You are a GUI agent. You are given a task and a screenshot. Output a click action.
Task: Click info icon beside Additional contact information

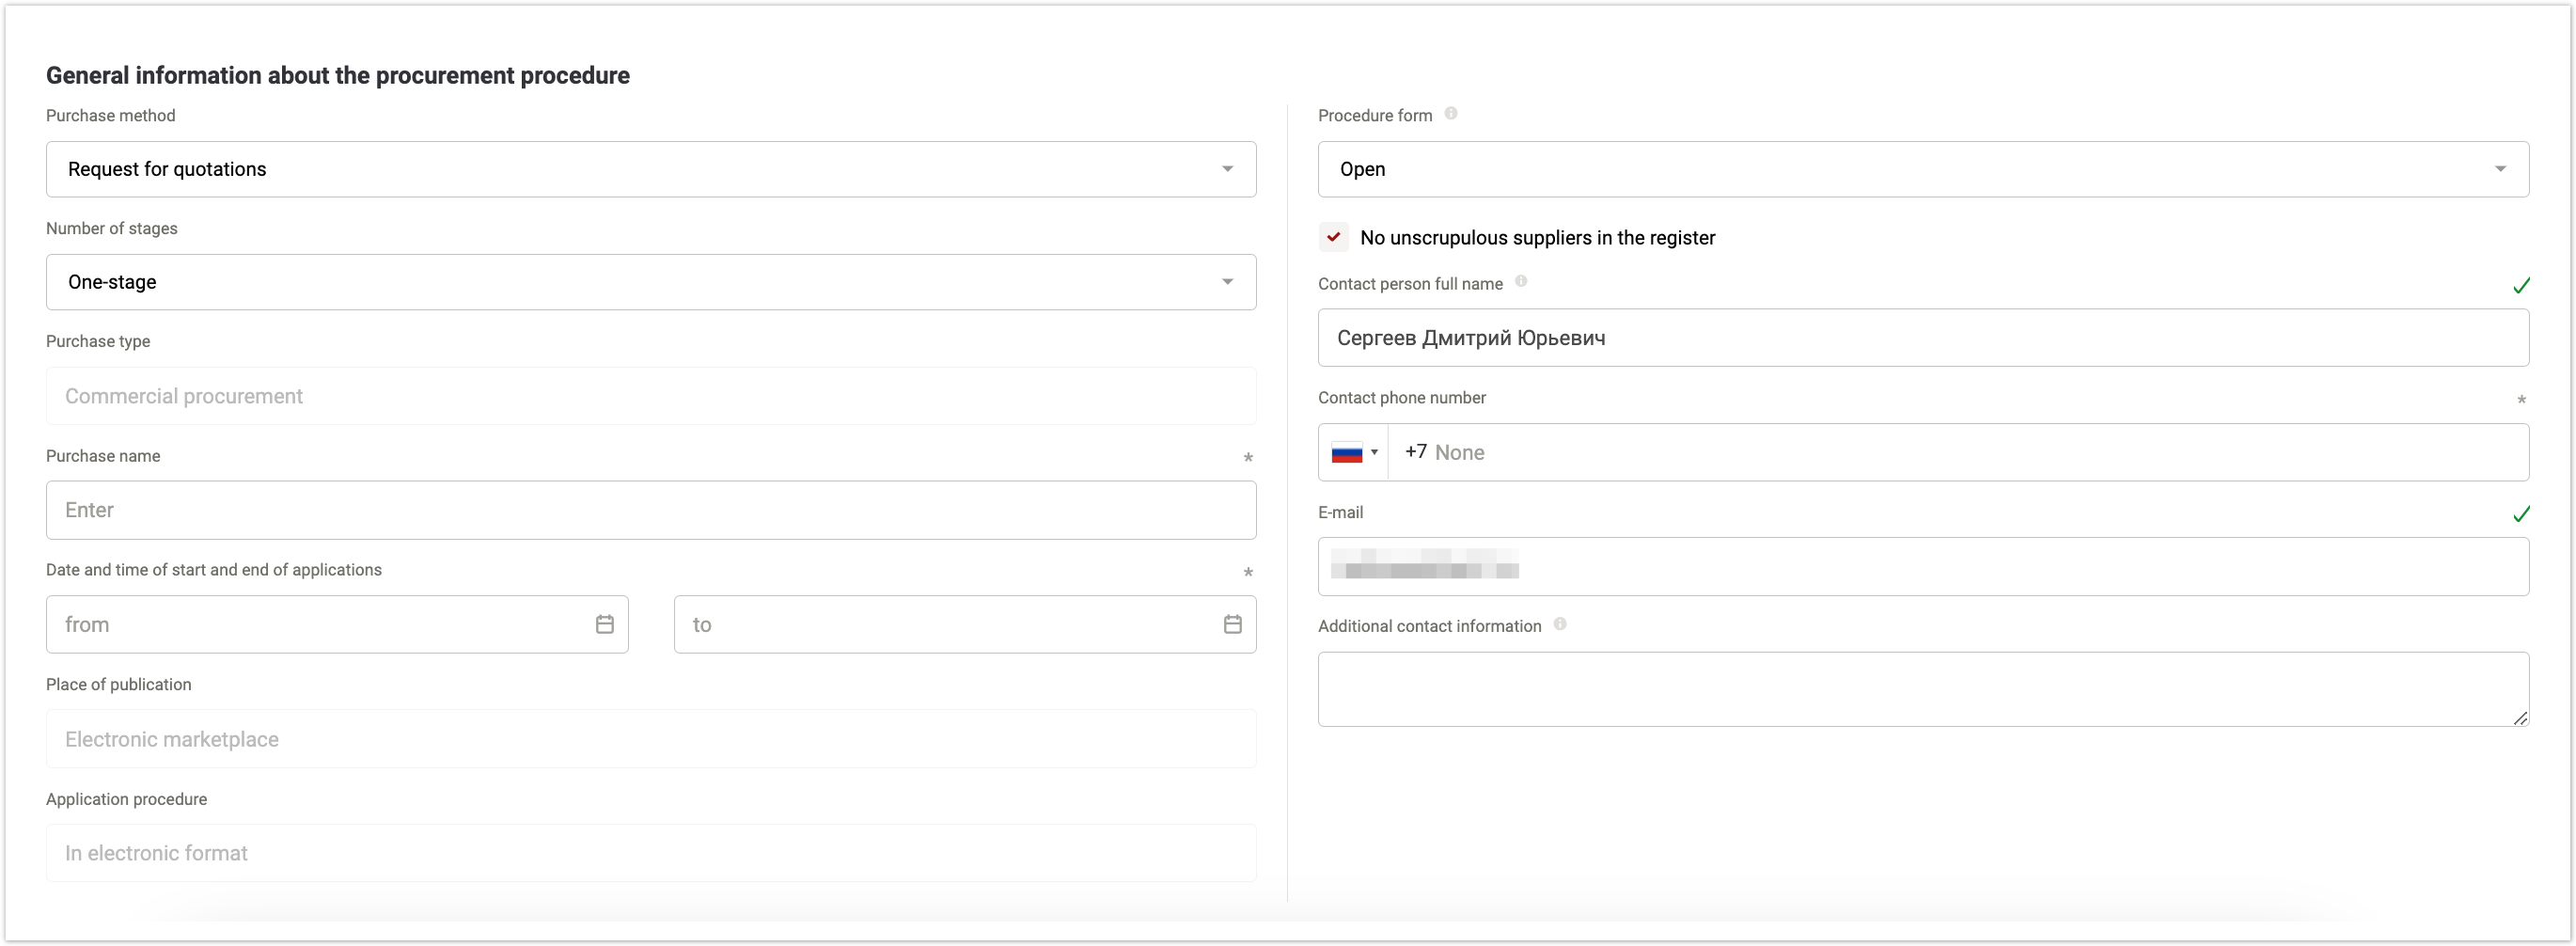pos(1559,624)
